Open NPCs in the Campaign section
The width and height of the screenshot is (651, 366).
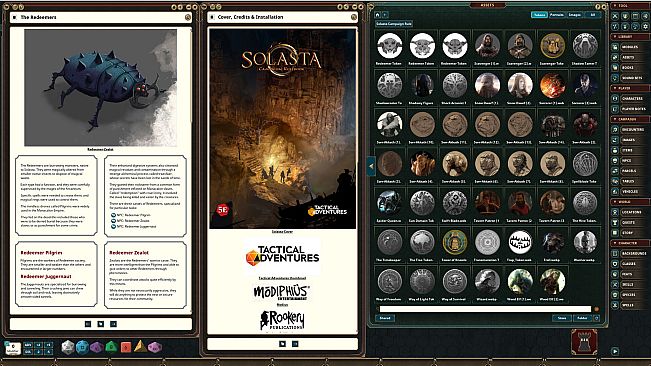pyautogui.click(x=629, y=161)
